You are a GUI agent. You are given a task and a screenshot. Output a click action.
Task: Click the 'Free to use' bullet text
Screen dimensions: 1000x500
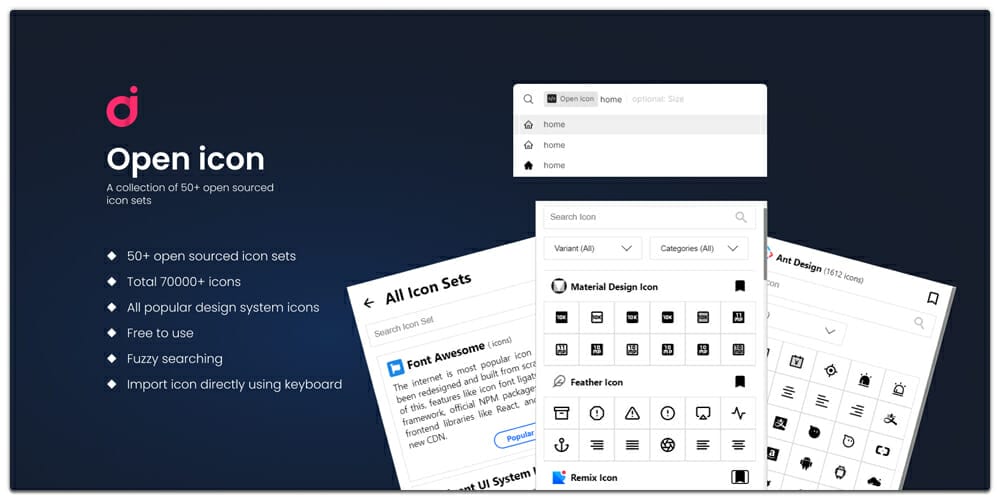[160, 333]
